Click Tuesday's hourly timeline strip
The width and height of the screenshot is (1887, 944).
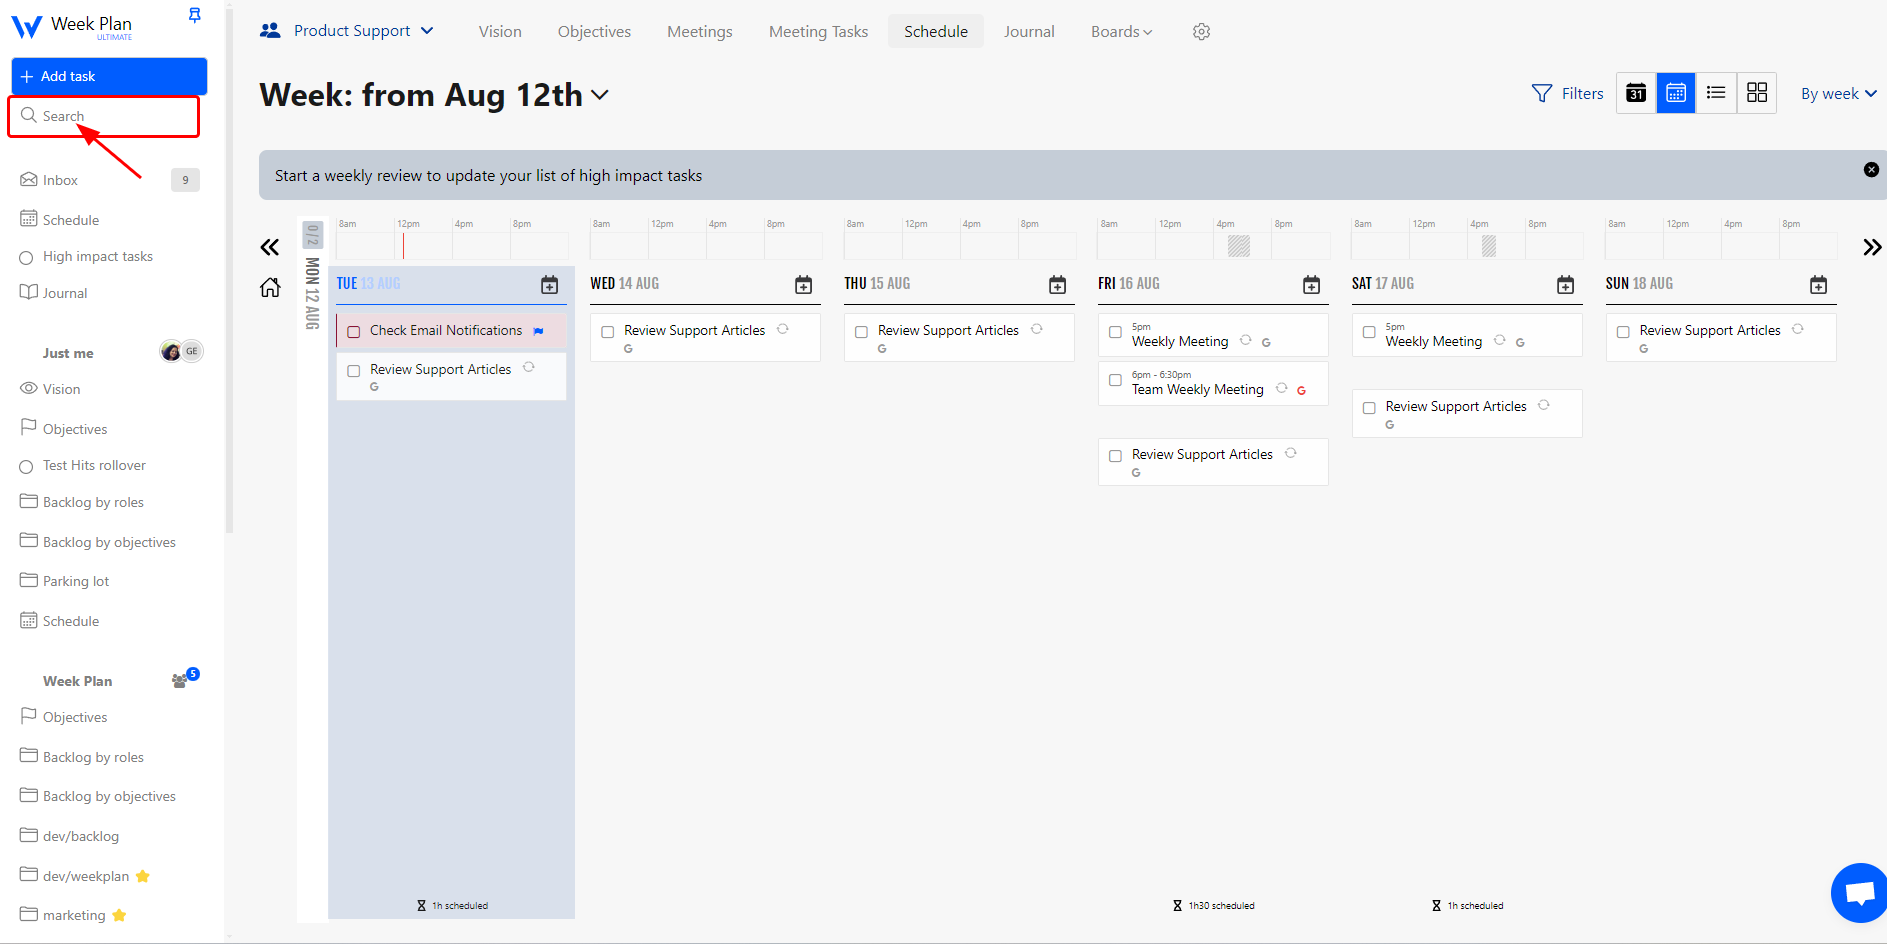[x=452, y=245]
